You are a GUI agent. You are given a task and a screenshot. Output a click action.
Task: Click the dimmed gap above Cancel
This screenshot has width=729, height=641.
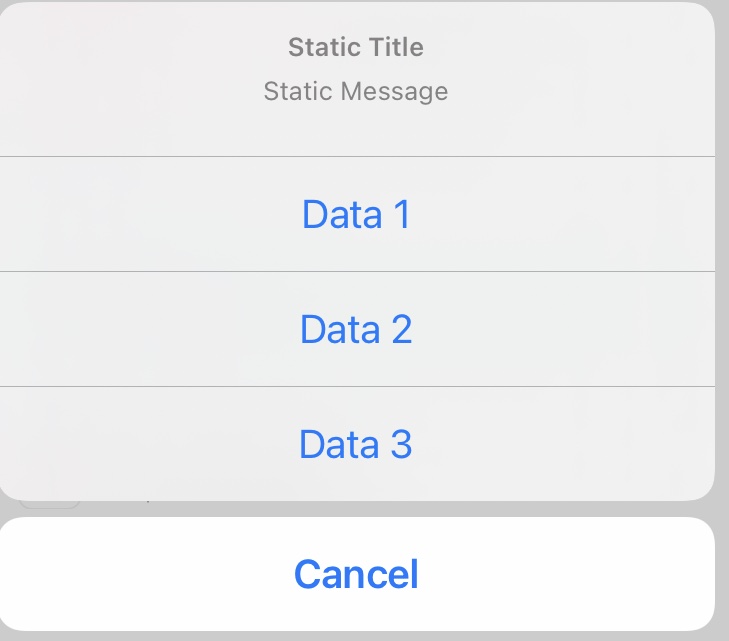point(400,509)
